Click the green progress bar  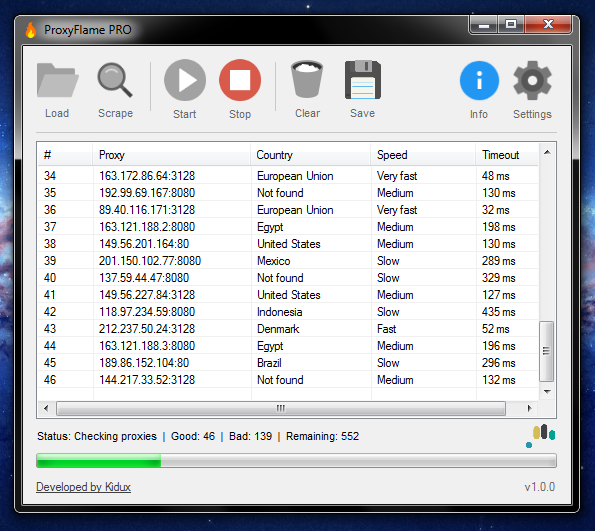click(x=296, y=460)
